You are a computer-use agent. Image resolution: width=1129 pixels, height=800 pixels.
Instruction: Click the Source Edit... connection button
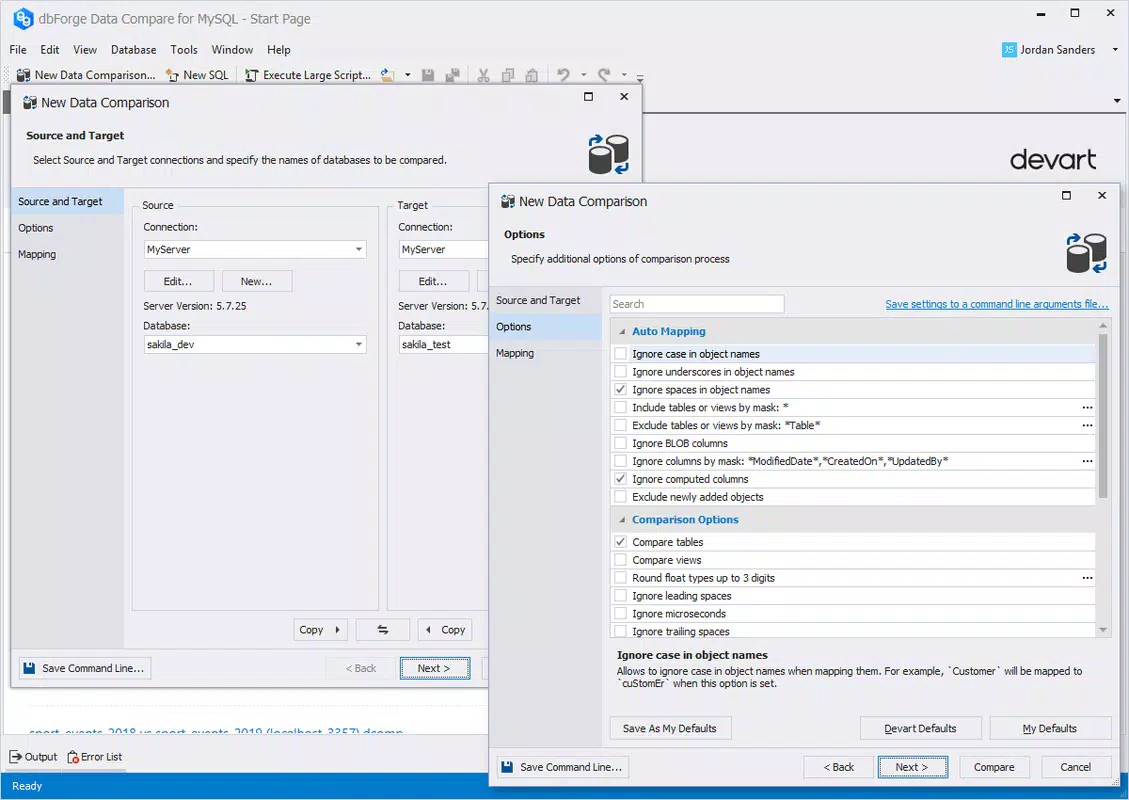[x=179, y=281]
